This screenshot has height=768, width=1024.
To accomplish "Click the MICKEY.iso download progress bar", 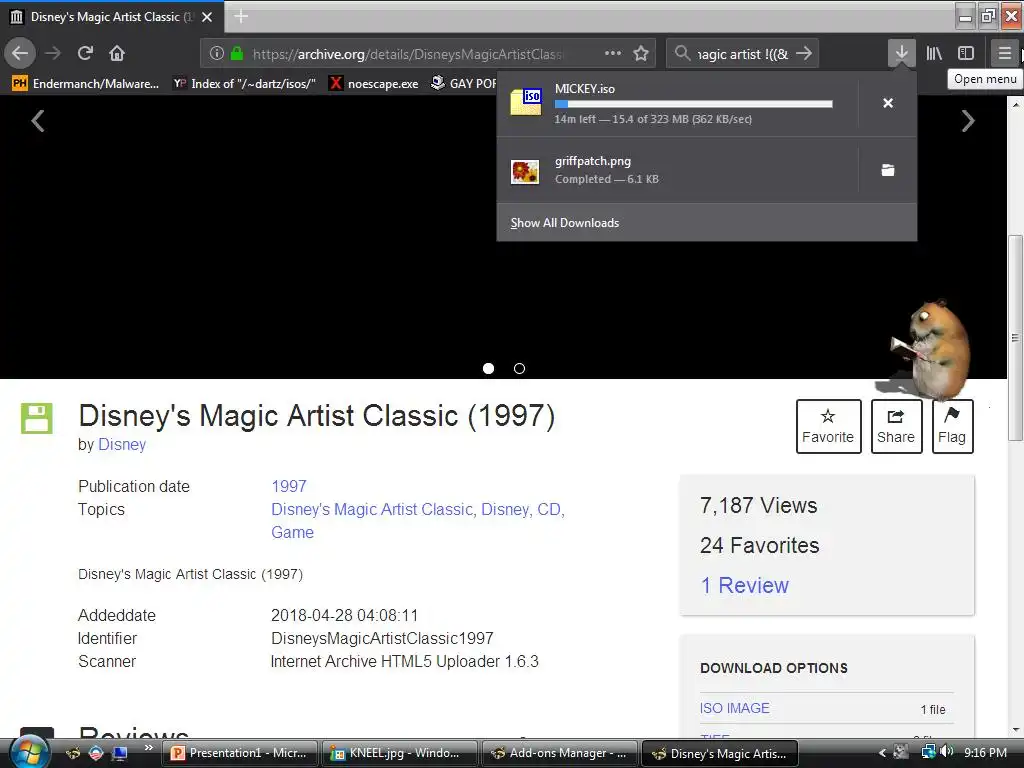I will pos(694,104).
